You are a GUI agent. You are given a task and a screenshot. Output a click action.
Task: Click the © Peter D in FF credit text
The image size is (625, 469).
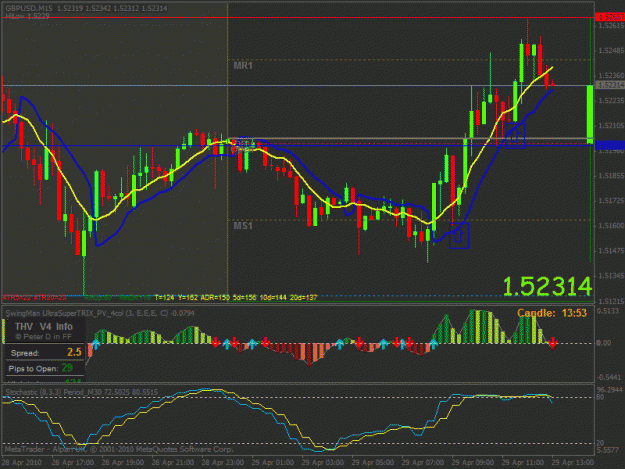[x=43, y=337]
